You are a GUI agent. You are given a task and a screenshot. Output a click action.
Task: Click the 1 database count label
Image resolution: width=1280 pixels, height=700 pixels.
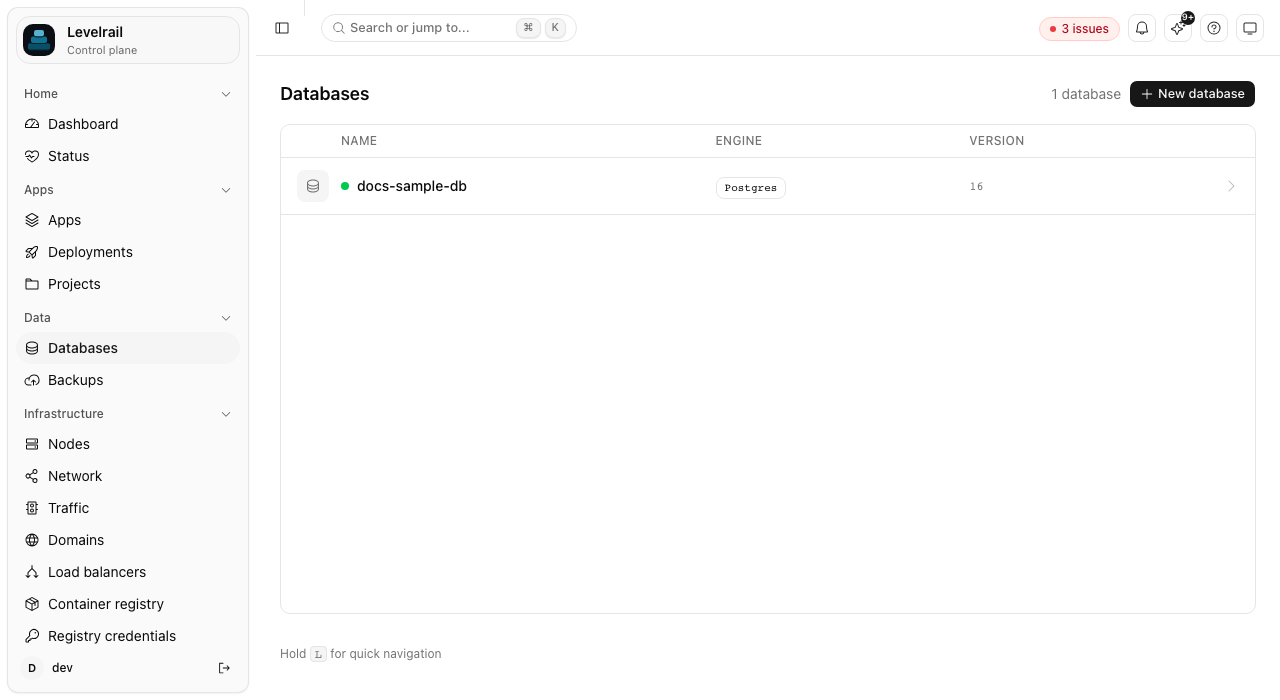pos(1086,94)
